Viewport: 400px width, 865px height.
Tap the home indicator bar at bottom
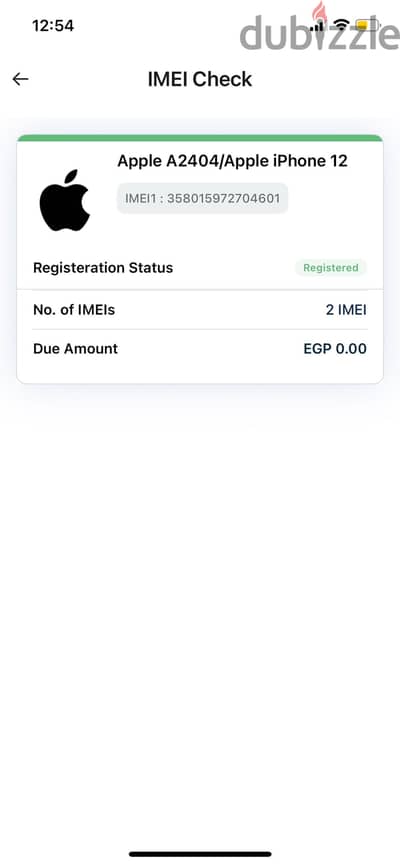click(x=200, y=855)
